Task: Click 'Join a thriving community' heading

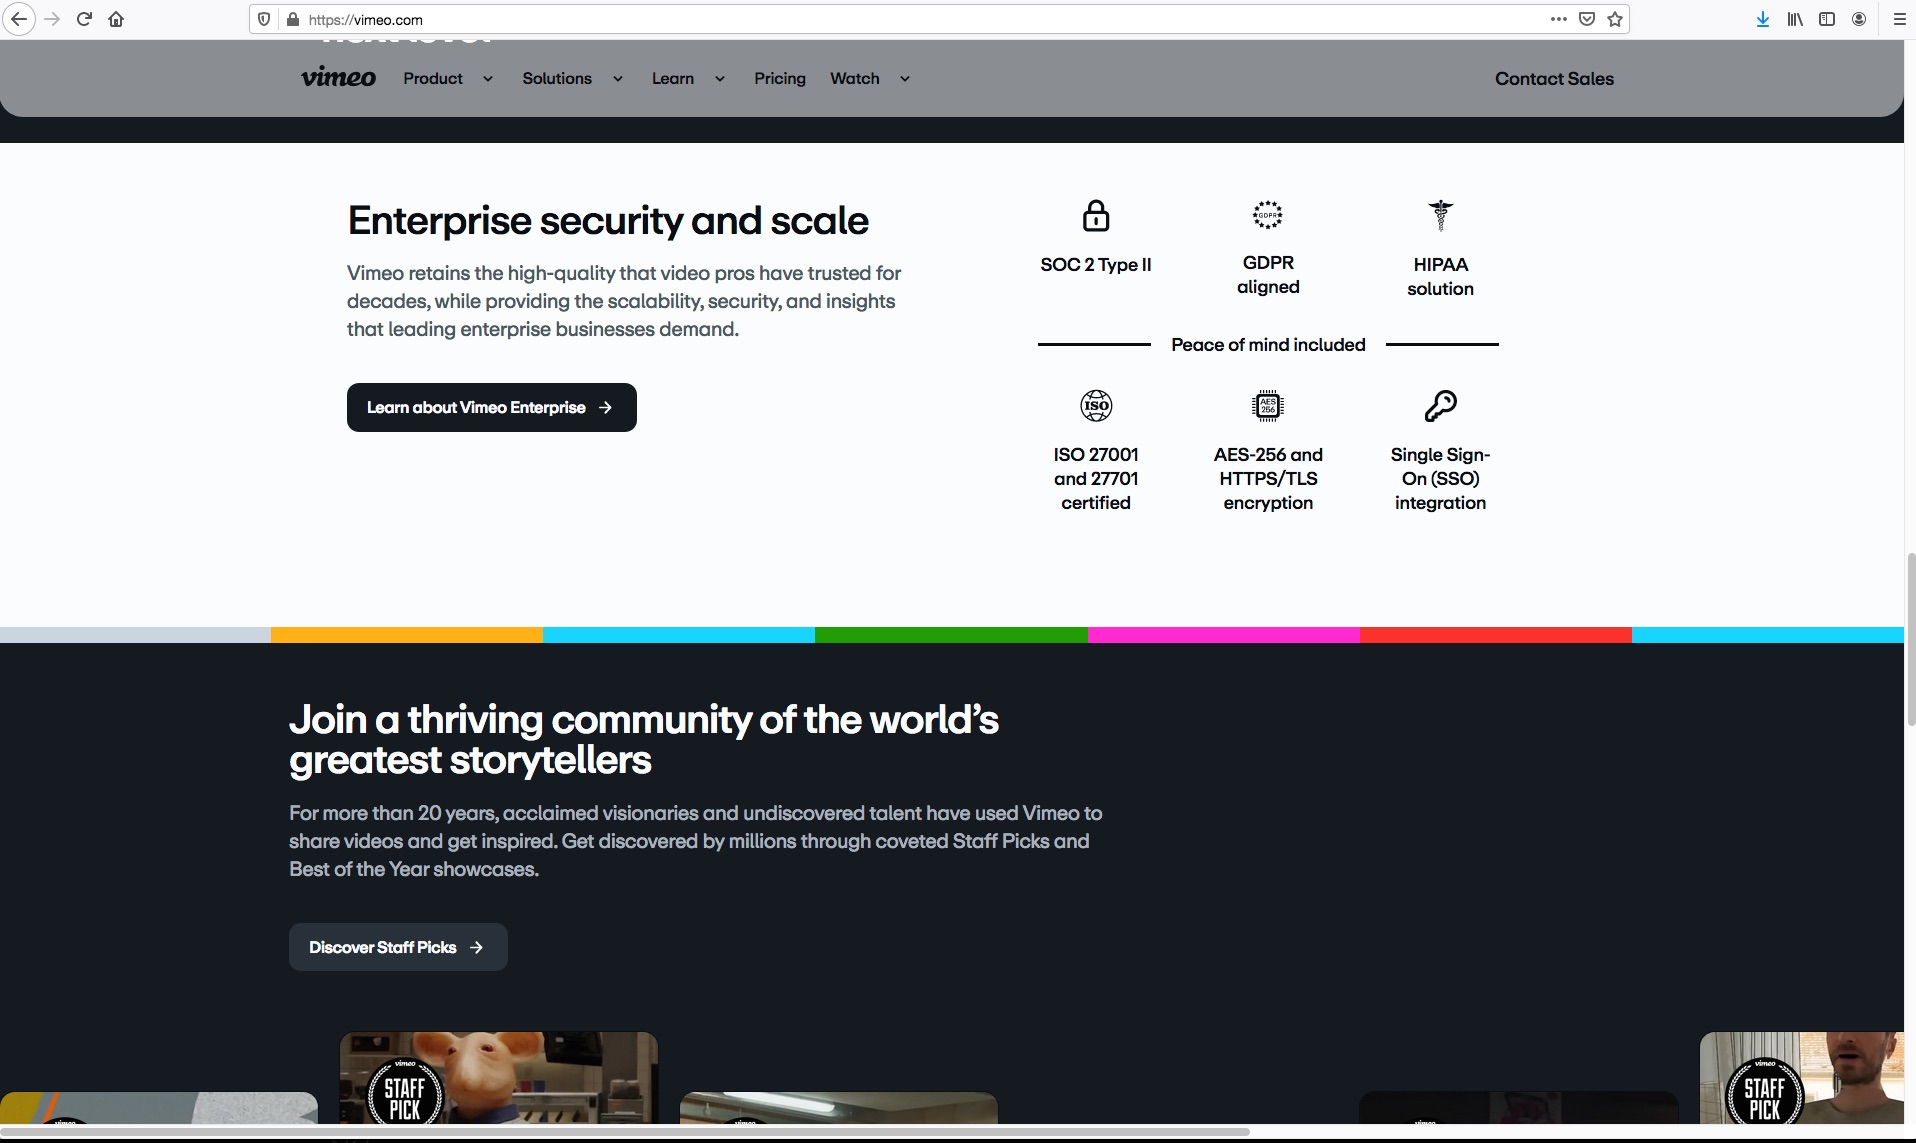Action: point(644,739)
